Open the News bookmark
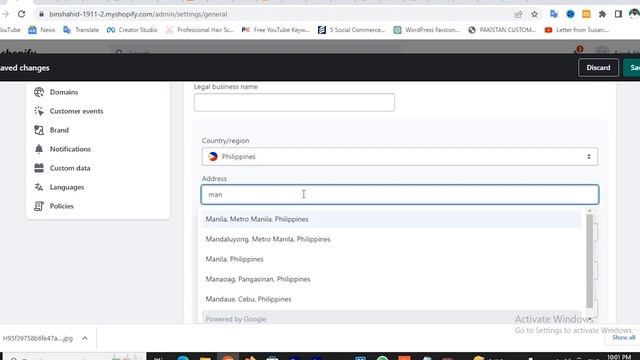This screenshot has height=360, width=640. [41, 30]
